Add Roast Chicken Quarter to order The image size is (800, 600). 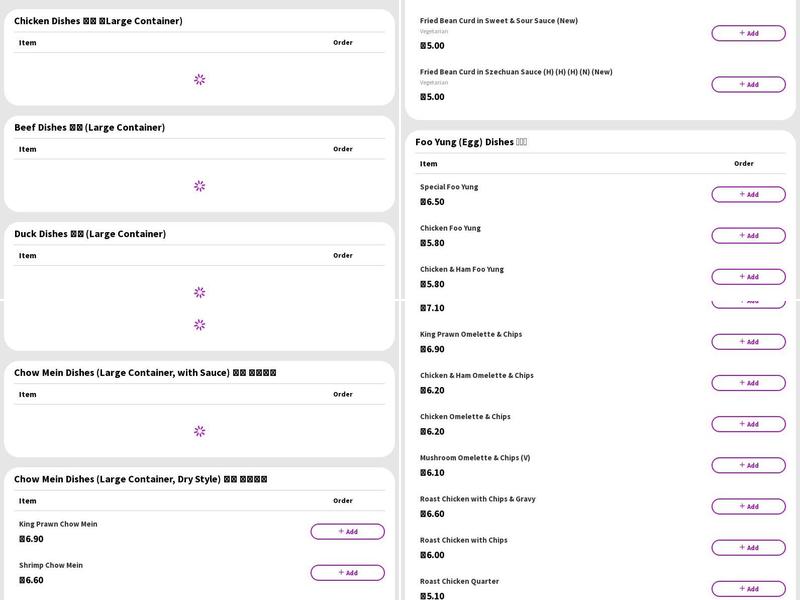point(748,588)
